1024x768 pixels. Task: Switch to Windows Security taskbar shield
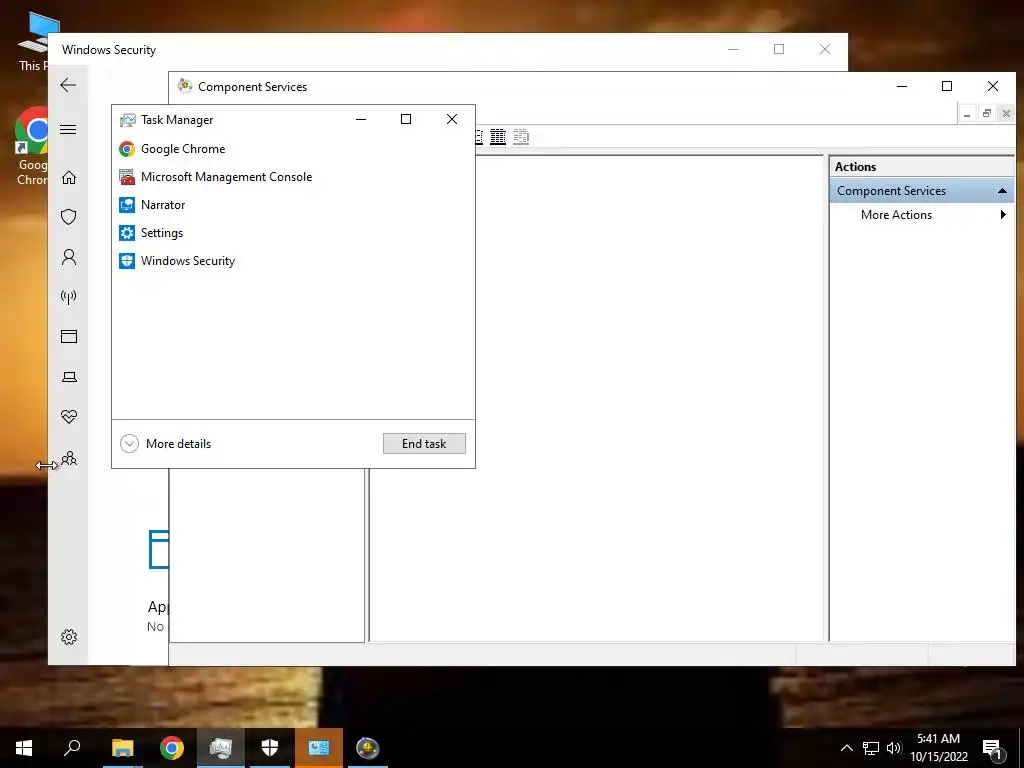pyautogui.click(x=270, y=748)
